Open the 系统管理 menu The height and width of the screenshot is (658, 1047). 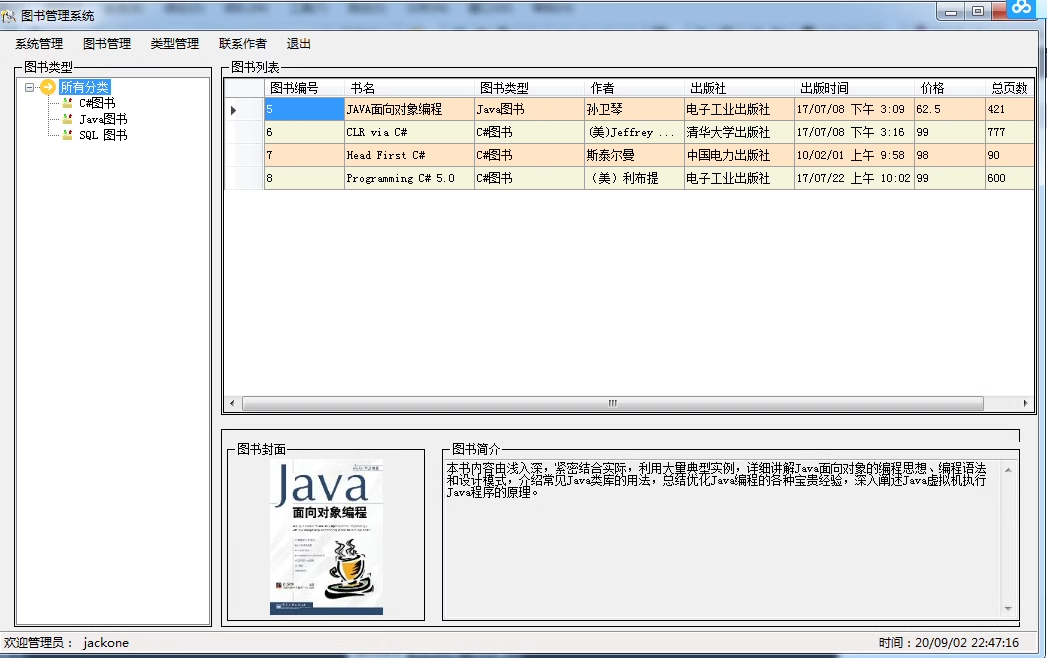click(x=39, y=43)
